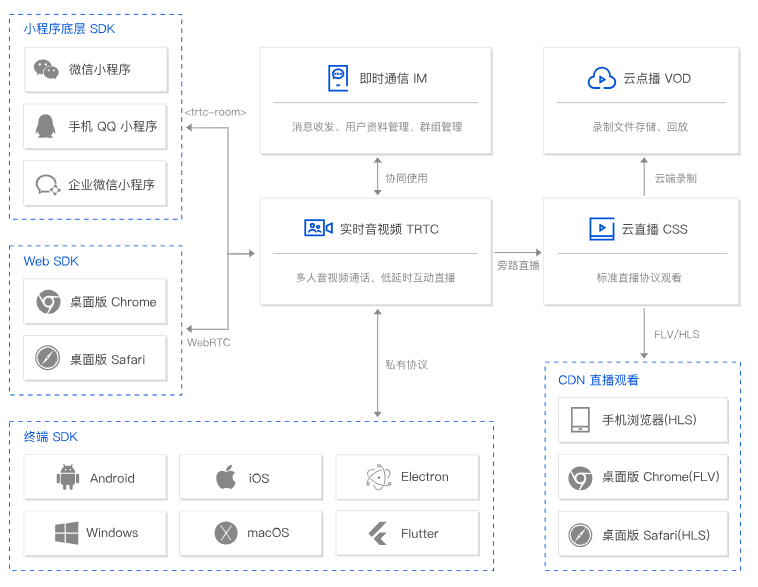Click the TRTC video camera icon

pos(319,228)
